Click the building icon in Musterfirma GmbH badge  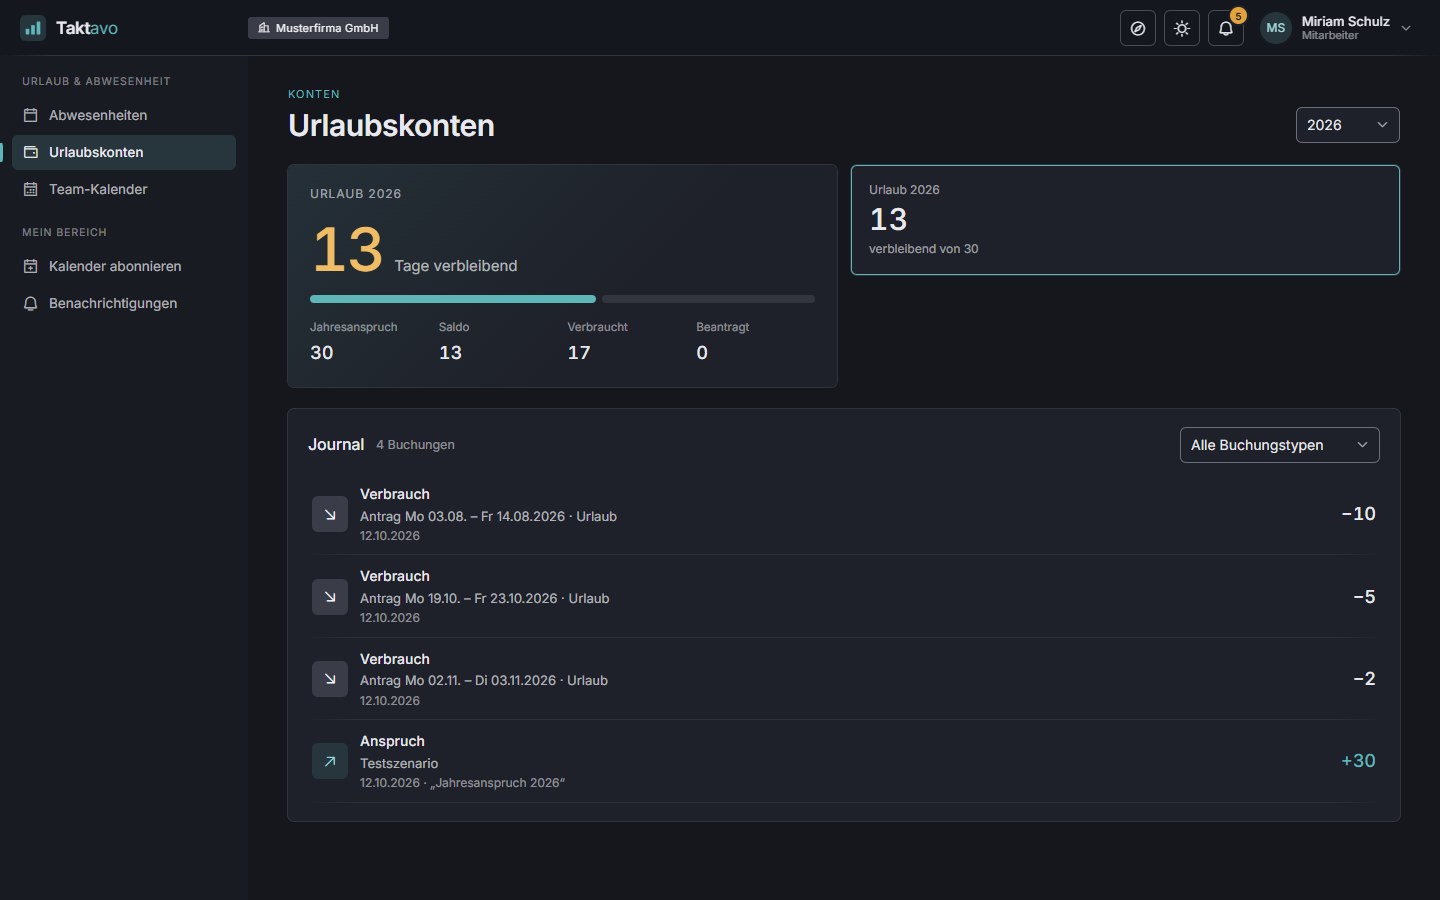tap(264, 28)
